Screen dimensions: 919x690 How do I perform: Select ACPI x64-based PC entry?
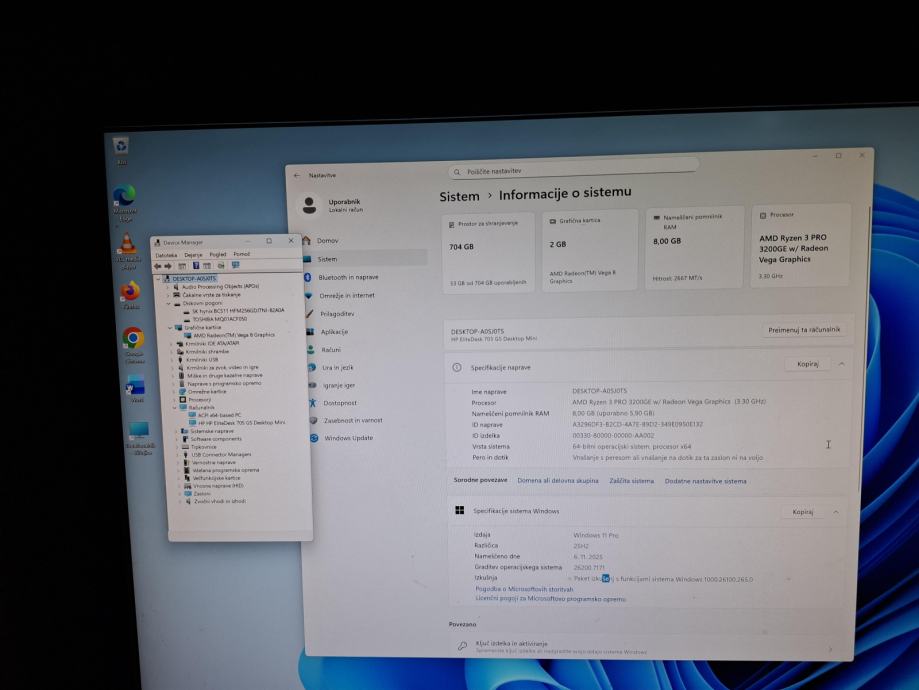point(219,415)
